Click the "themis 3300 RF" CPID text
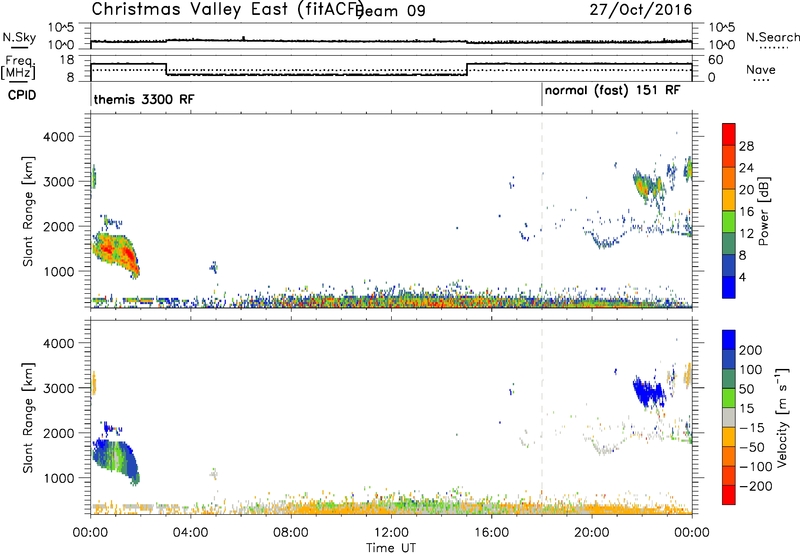This screenshot has width=800, height=554. (144, 99)
